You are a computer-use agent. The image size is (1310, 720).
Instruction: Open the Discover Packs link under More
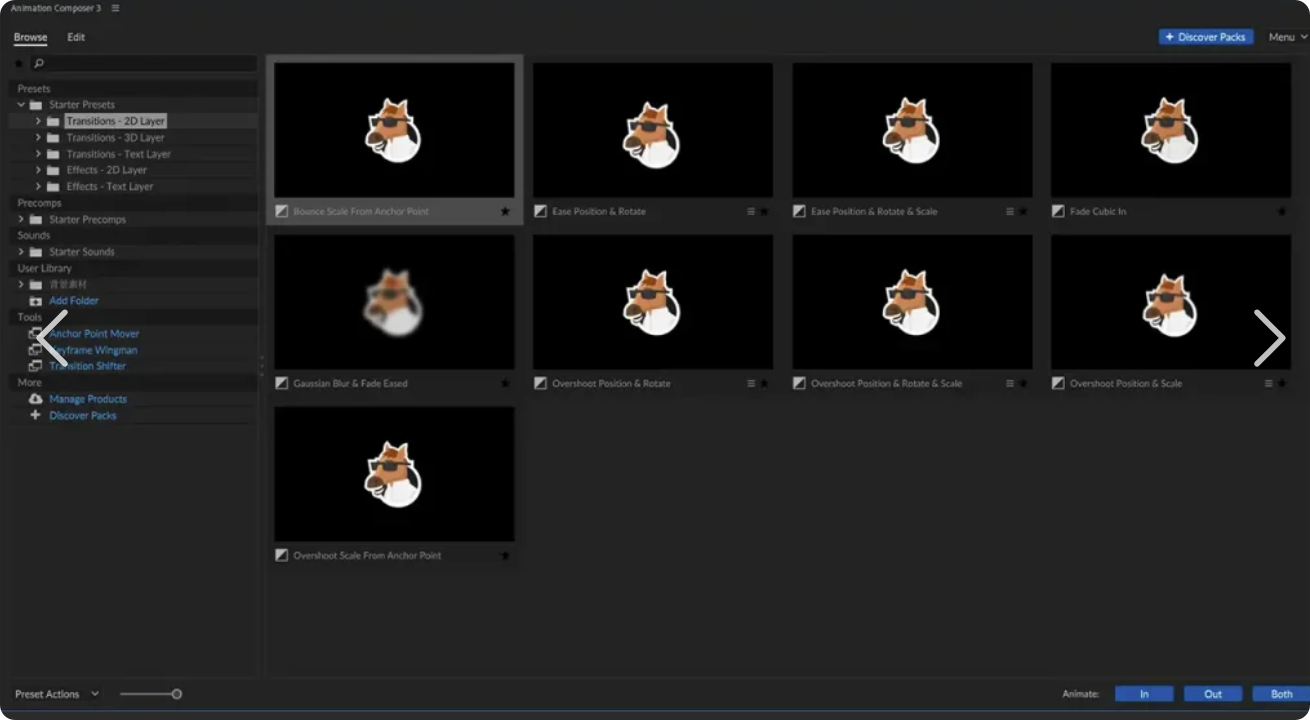[83, 415]
